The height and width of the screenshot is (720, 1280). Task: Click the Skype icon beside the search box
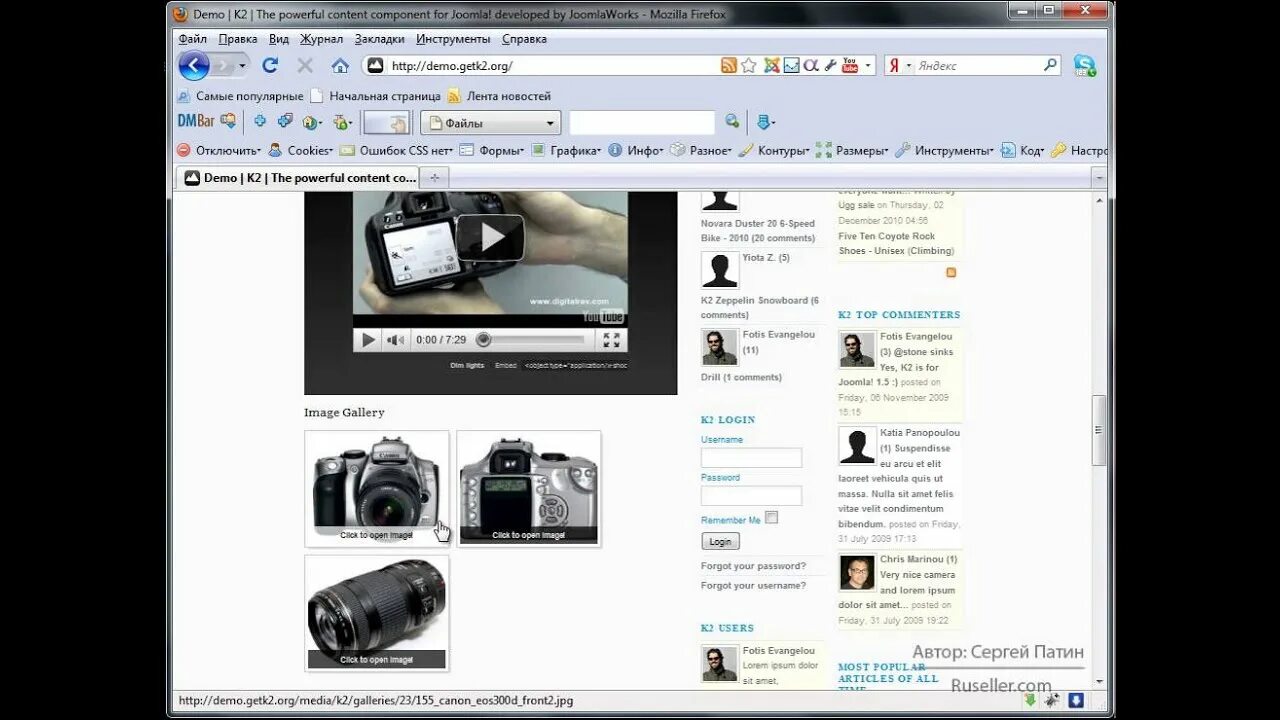1085,66
